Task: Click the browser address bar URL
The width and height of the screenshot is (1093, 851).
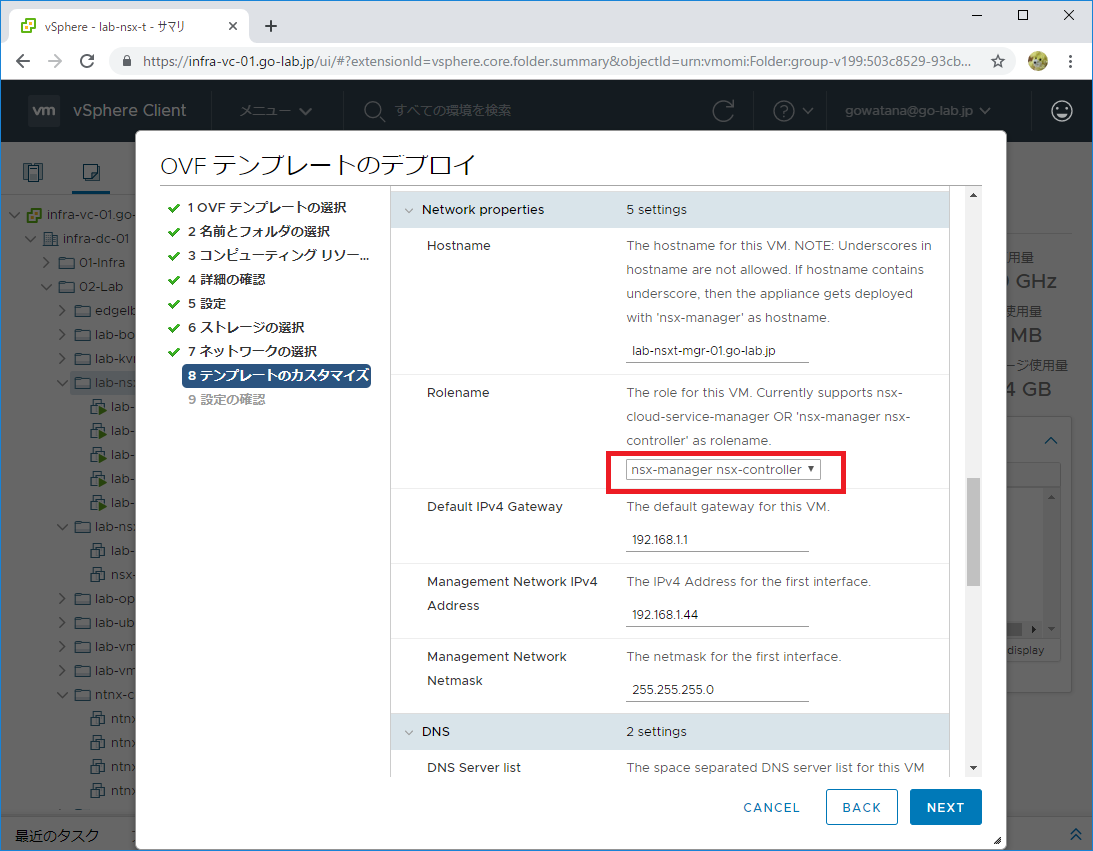Action: (556, 61)
